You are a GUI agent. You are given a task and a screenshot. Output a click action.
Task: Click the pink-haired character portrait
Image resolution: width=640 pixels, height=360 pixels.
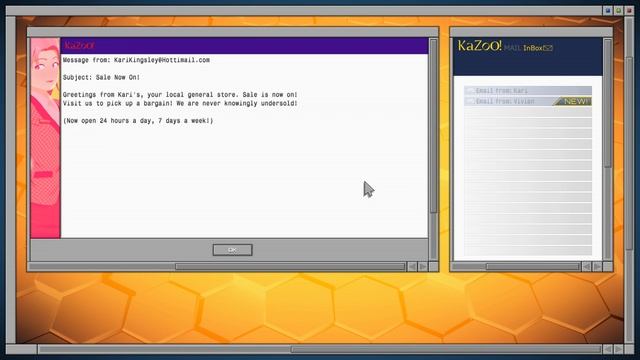click(x=45, y=138)
